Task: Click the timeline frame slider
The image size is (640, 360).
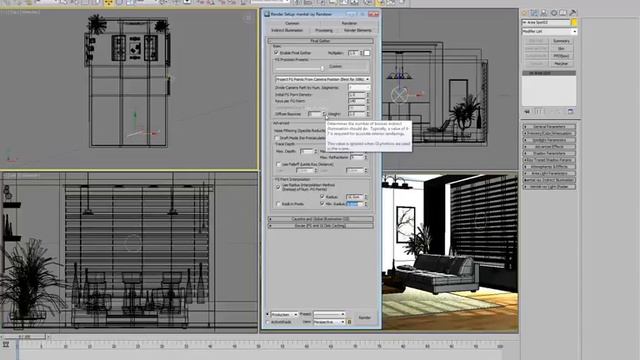Action: tap(24, 337)
